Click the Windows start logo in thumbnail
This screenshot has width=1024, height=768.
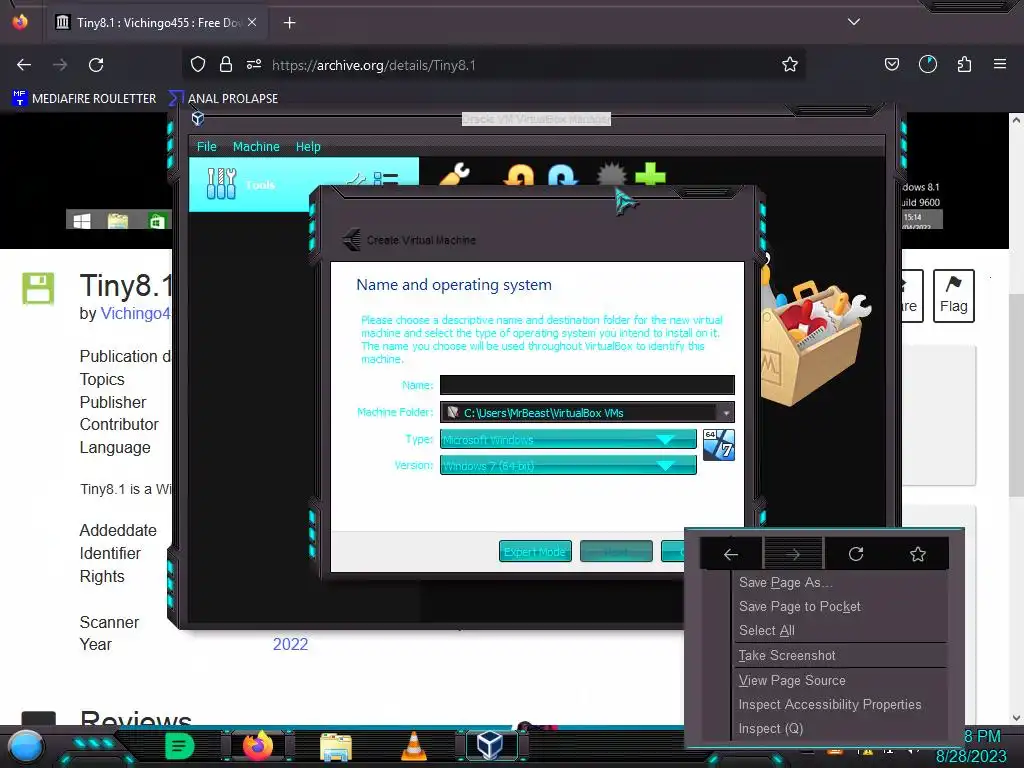pos(82,221)
